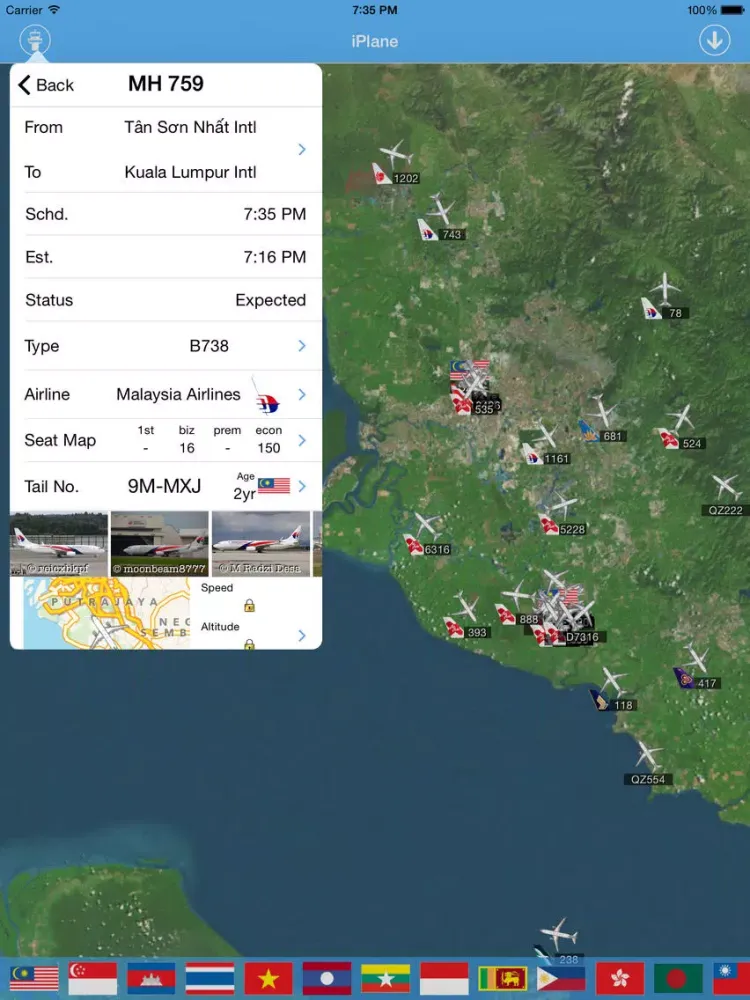This screenshot has height=1000, width=750.
Task: Tap the Schd. 7:35 PM row
Action: [x=166, y=214]
